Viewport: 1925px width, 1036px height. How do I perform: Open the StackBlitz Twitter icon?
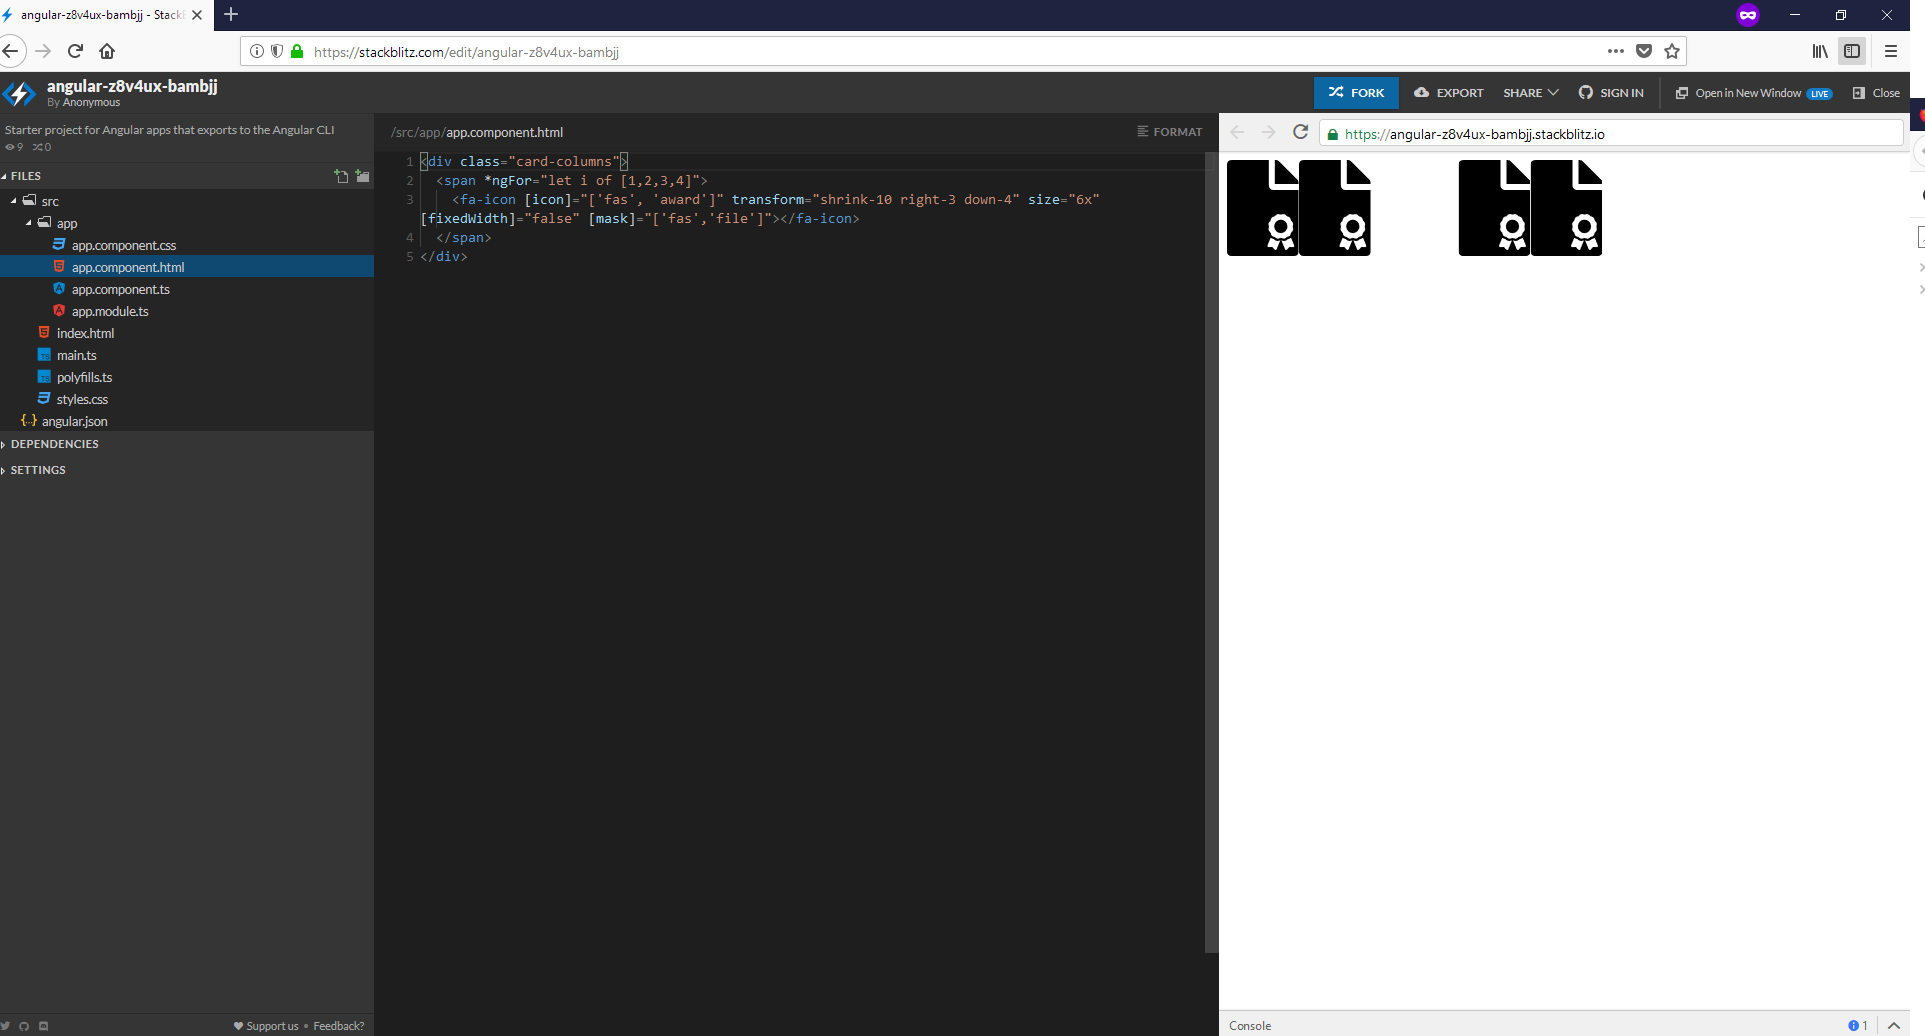pos(5,1027)
